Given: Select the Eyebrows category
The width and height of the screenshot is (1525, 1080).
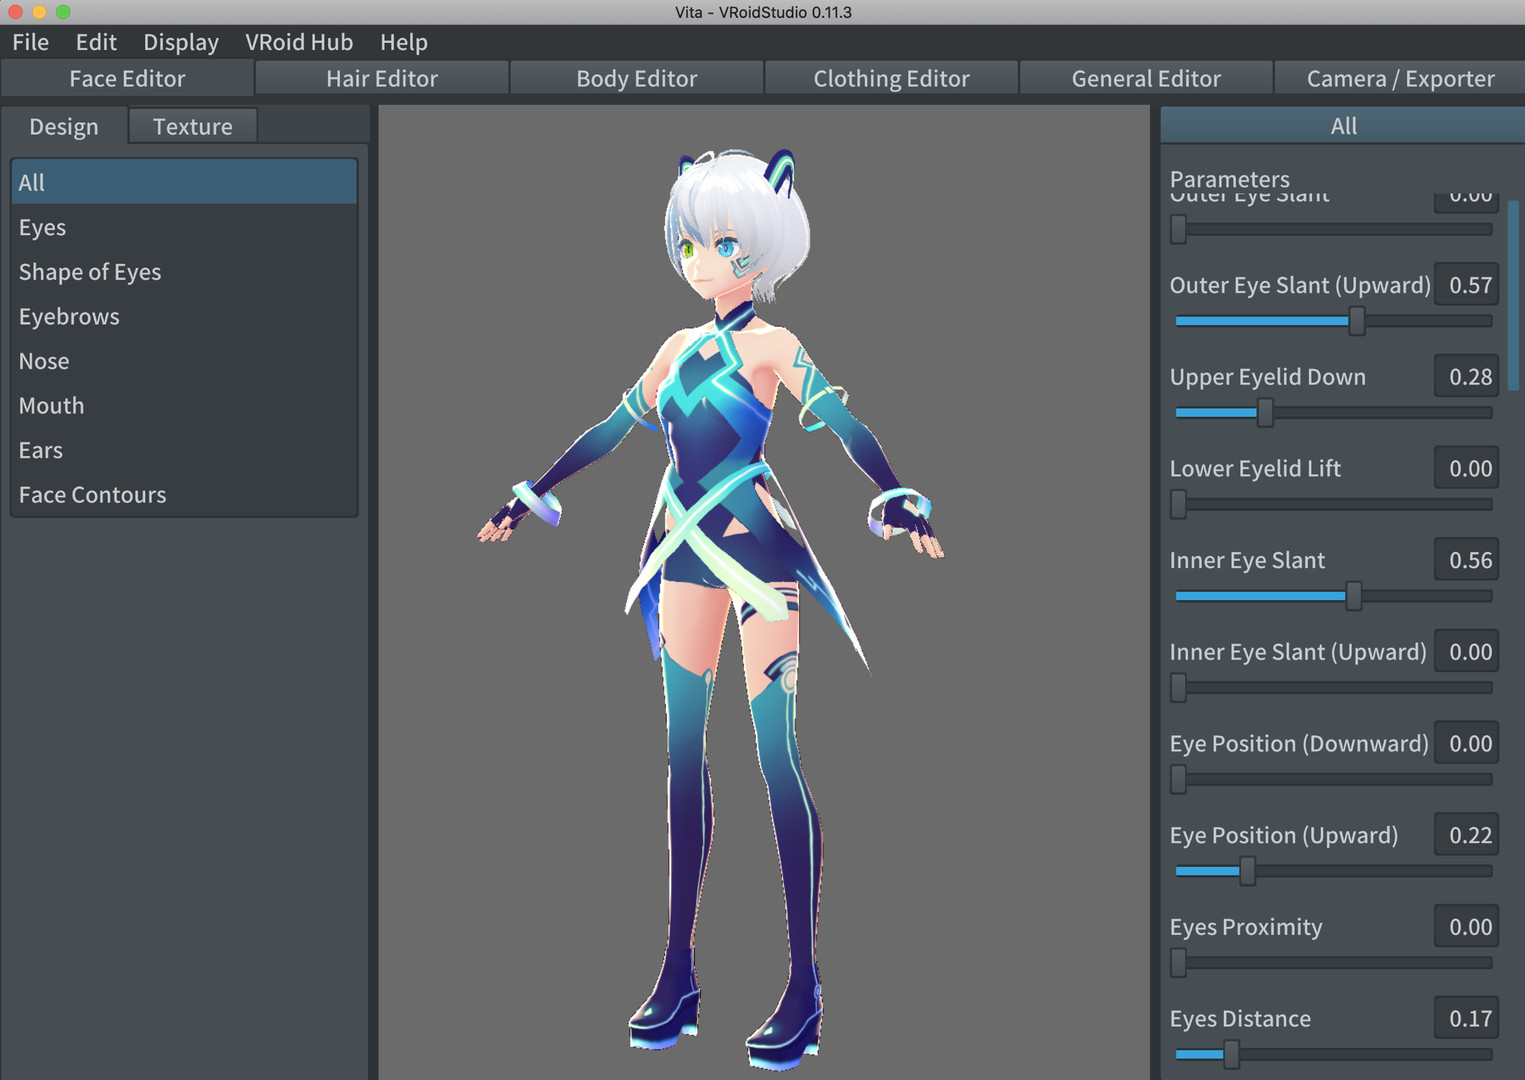Looking at the screenshot, I should [69, 316].
